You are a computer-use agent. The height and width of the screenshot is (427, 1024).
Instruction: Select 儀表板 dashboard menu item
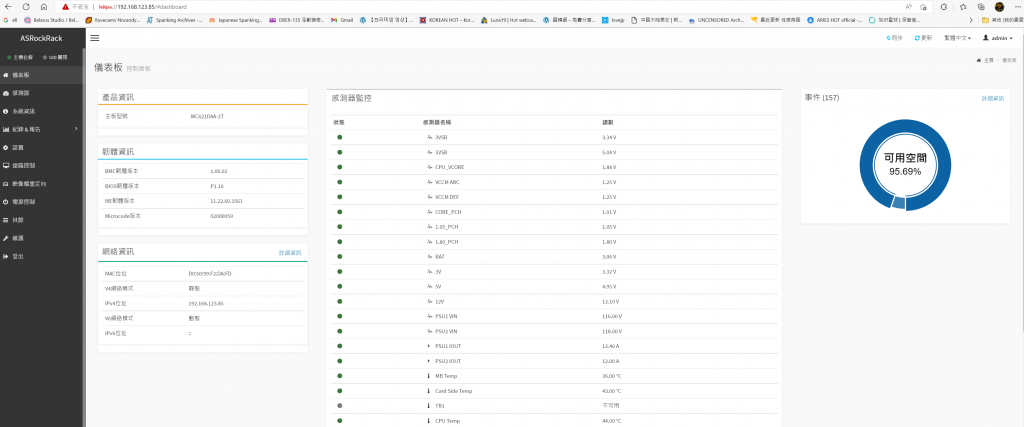pos(20,74)
